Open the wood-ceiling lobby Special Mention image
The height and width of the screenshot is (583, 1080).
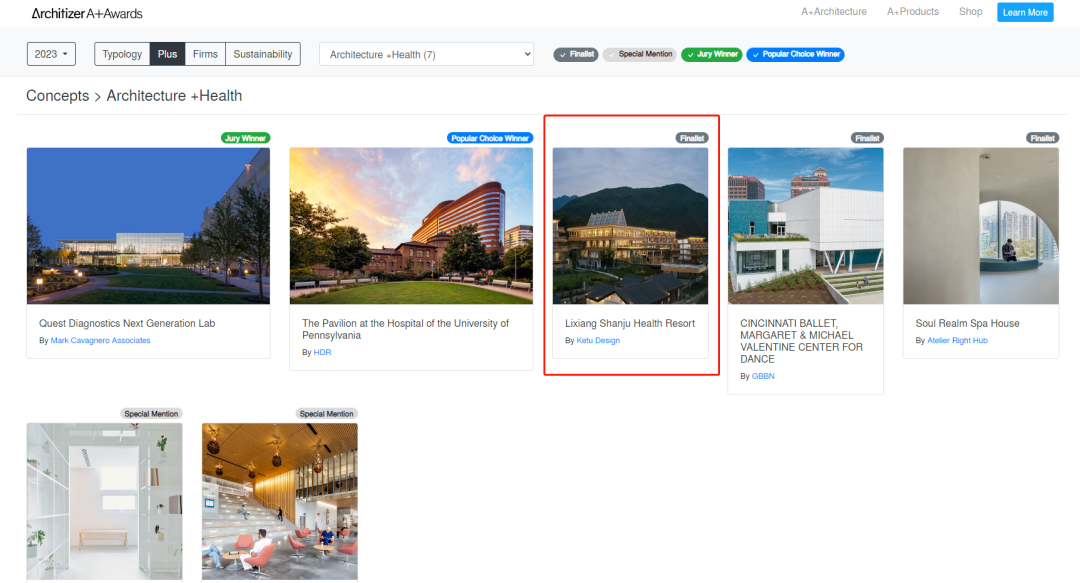point(280,502)
